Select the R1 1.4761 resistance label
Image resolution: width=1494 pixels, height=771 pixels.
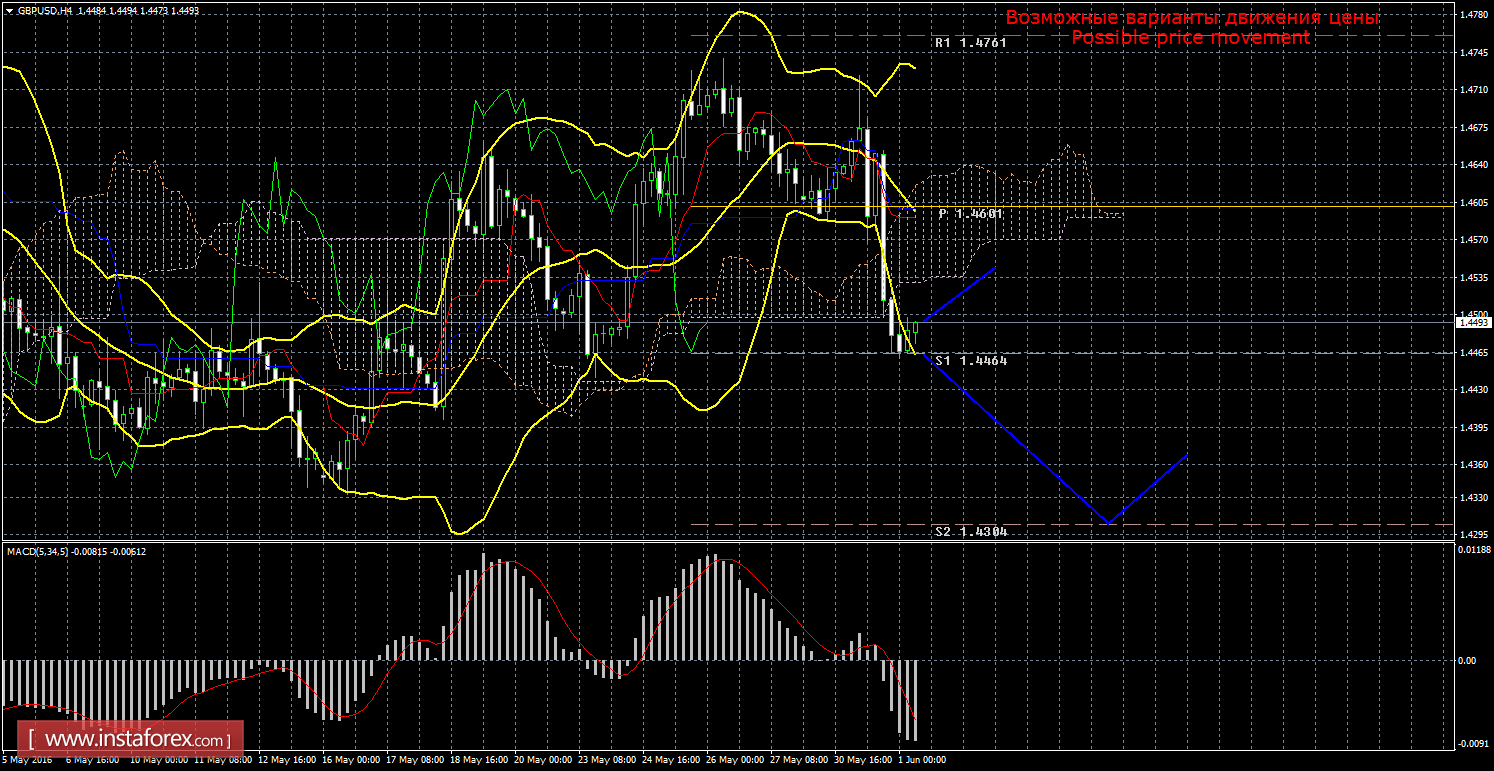(970, 43)
